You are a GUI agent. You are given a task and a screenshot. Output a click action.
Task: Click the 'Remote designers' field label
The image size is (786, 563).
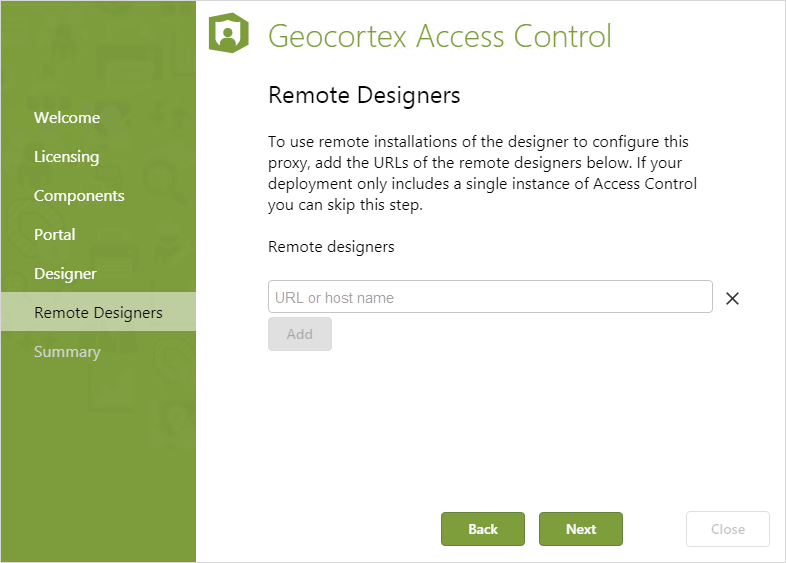tap(331, 247)
